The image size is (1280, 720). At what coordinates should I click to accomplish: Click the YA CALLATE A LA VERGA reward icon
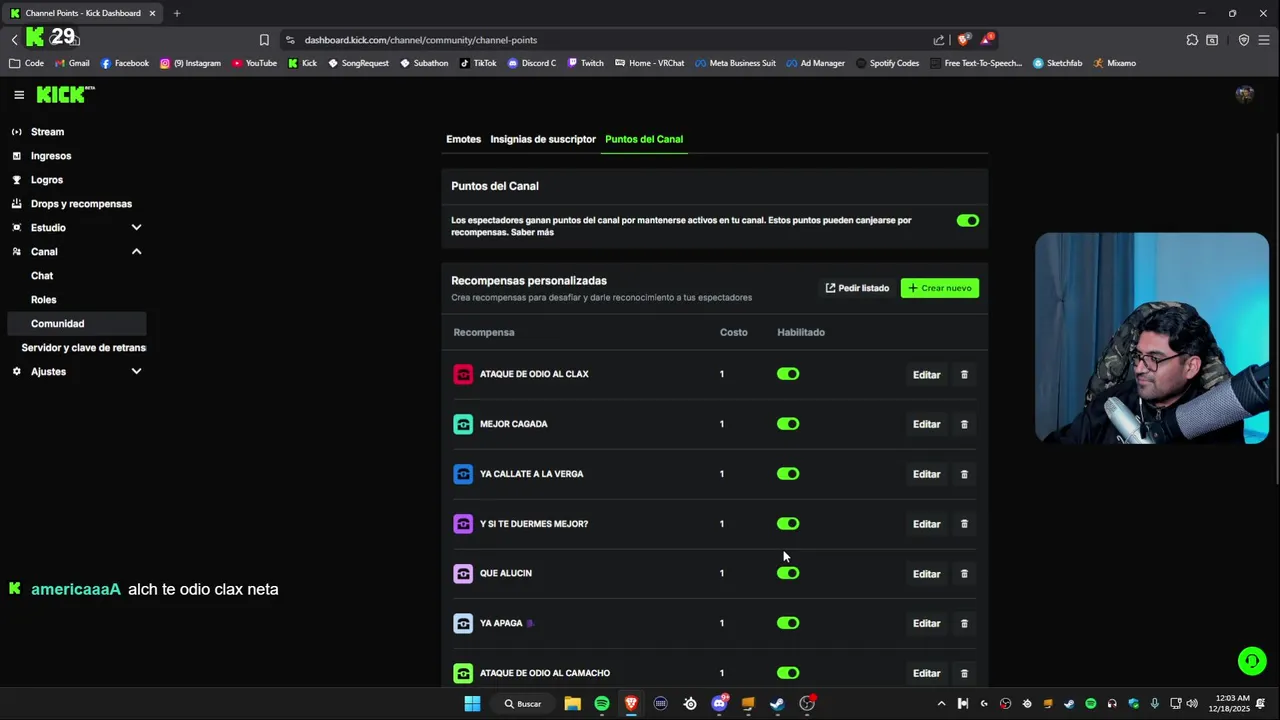coord(463,474)
